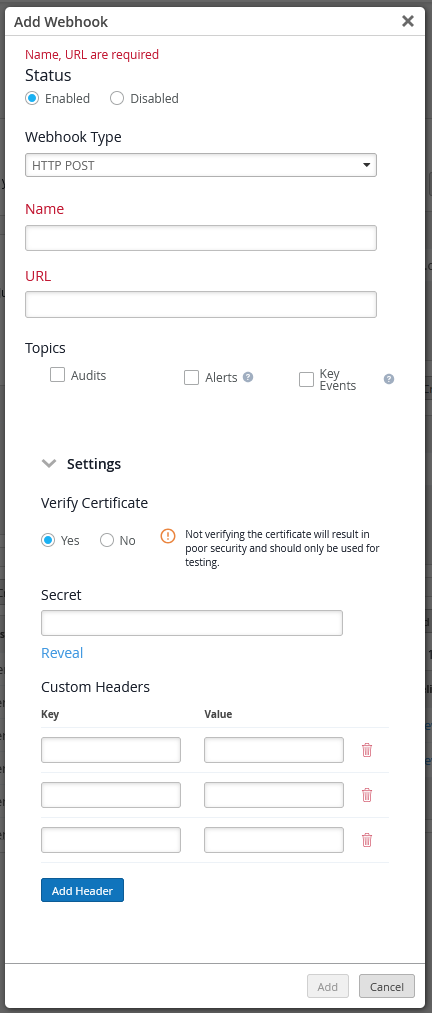Image resolution: width=432 pixels, height=1013 pixels.
Task: Select the Disabled status radio button
Action: 117,98
